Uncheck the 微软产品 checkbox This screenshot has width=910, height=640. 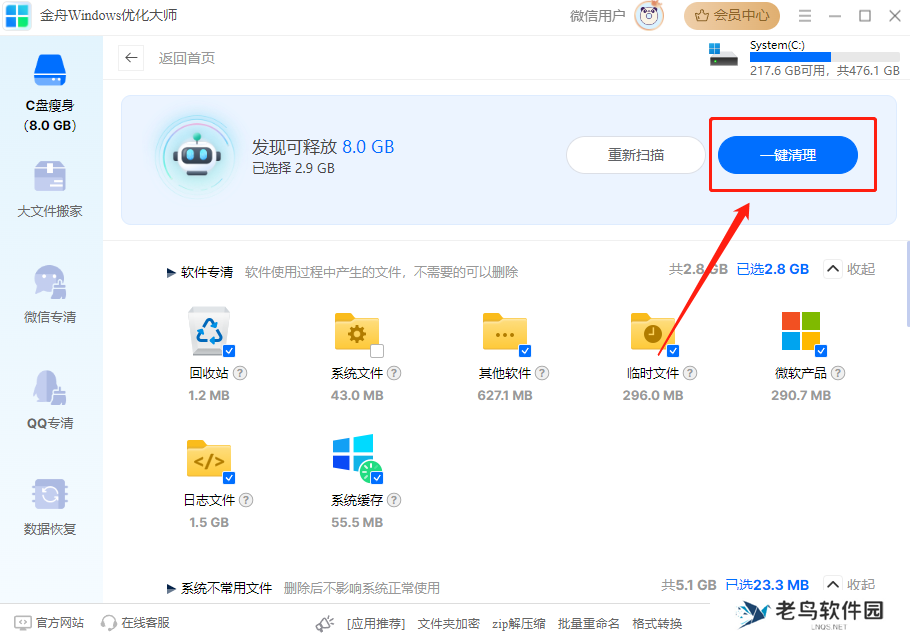click(823, 352)
